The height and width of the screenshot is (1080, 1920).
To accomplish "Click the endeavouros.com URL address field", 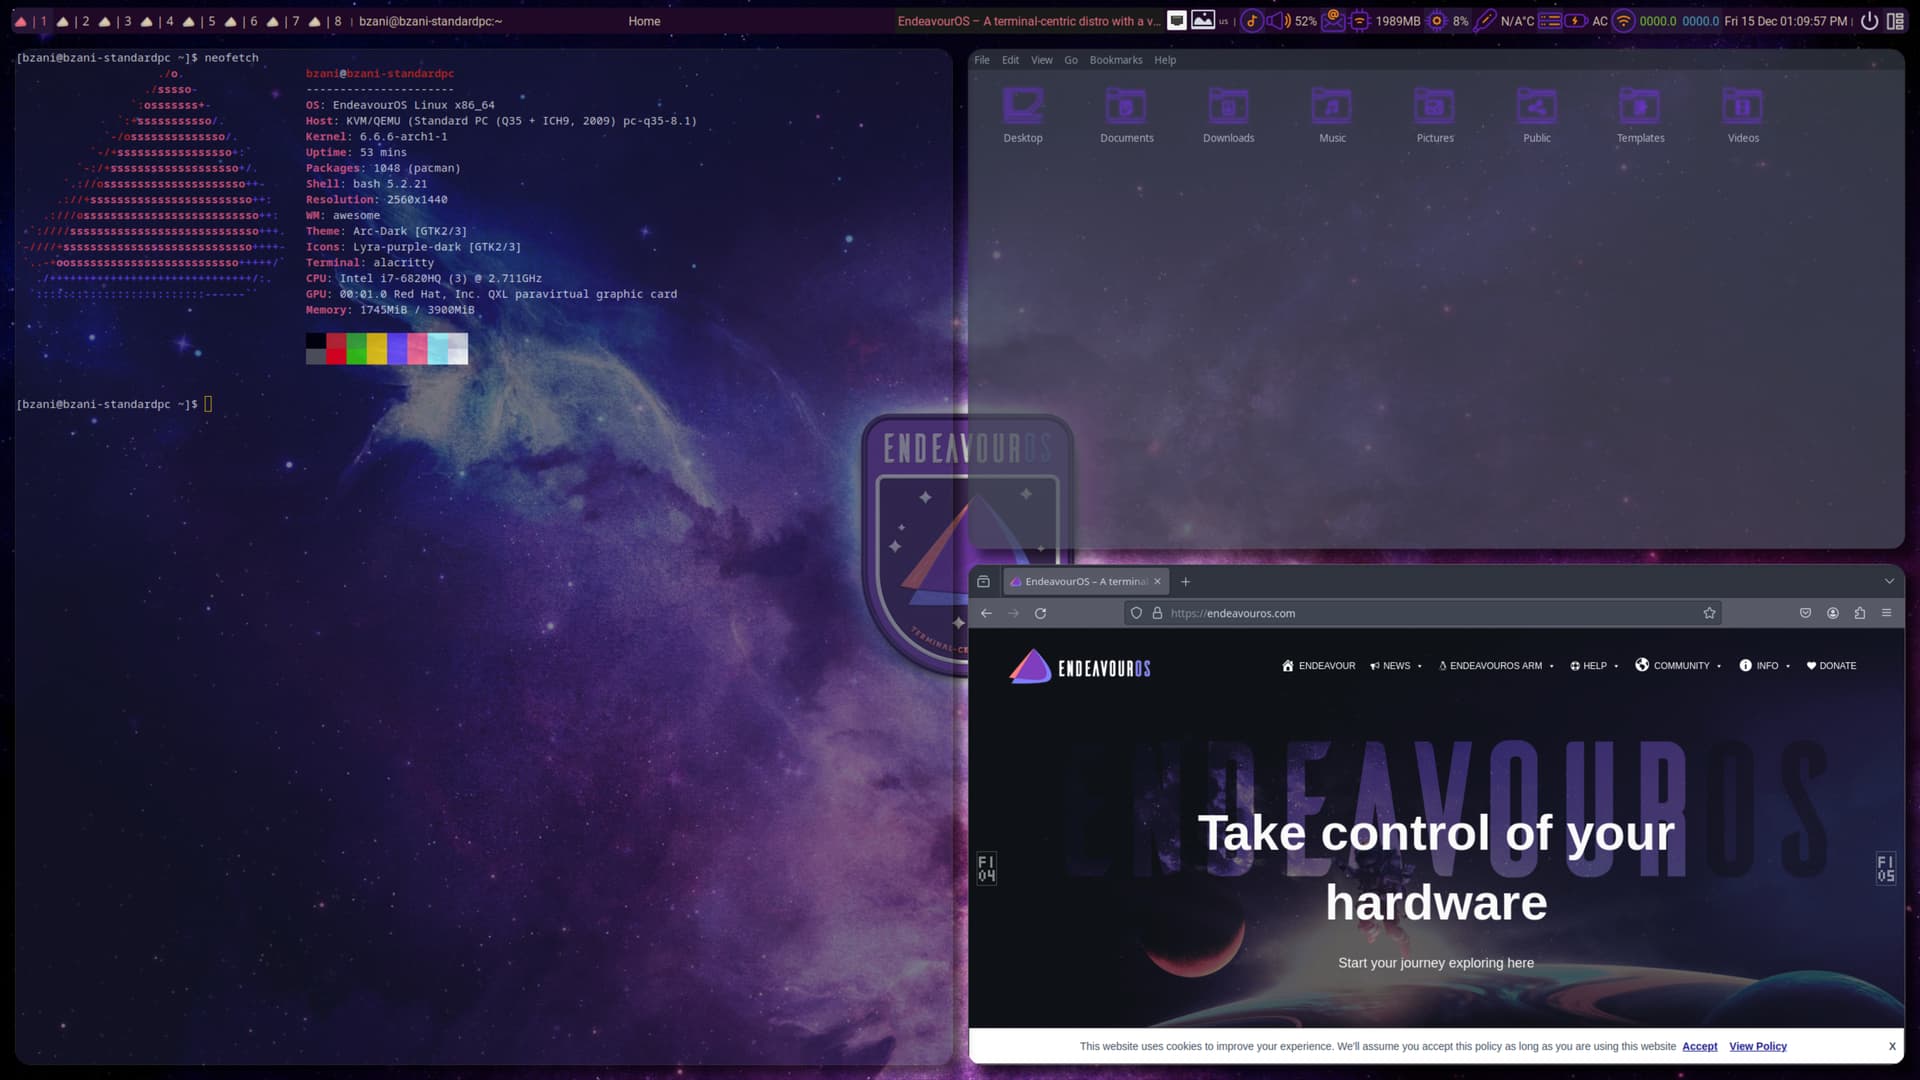I will coord(1400,613).
